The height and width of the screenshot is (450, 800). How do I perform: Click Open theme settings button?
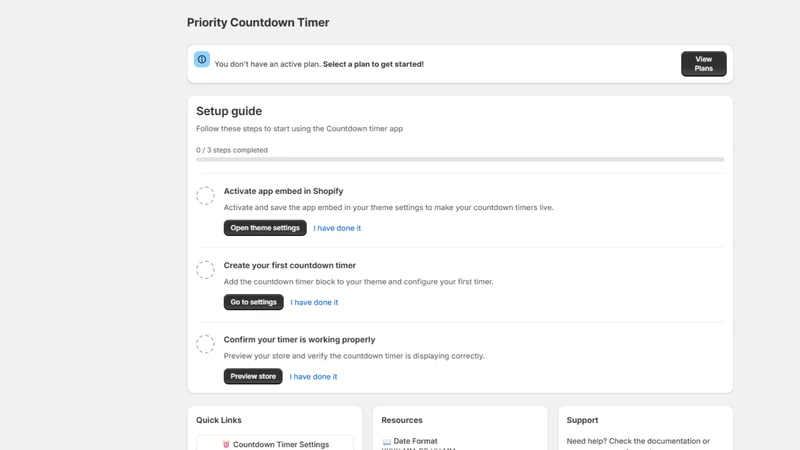265,228
